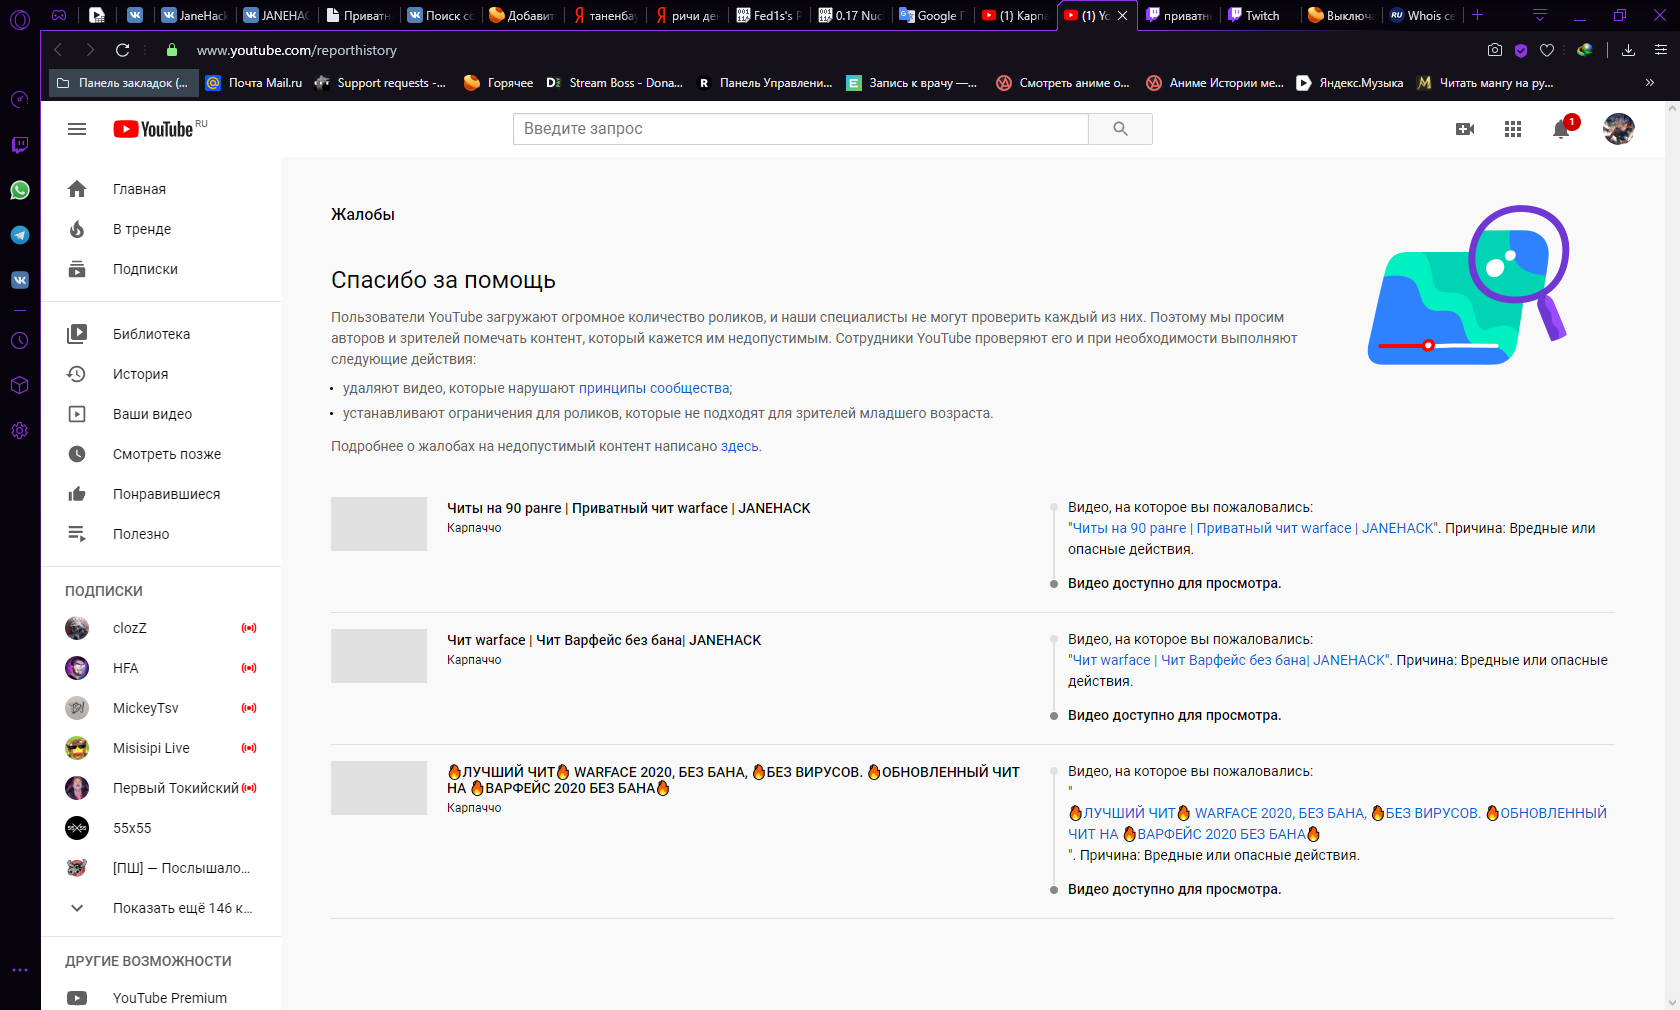Open История in the sidebar
This screenshot has height=1010, width=1680.
161,374
